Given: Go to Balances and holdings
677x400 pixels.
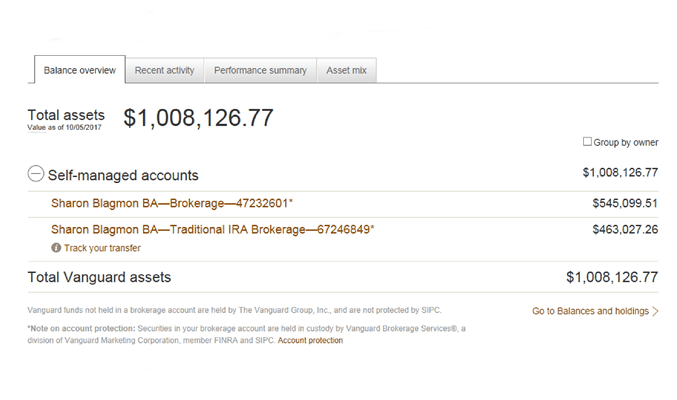Looking at the screenshot, I should pyautogui.click(x=590, y=312).
